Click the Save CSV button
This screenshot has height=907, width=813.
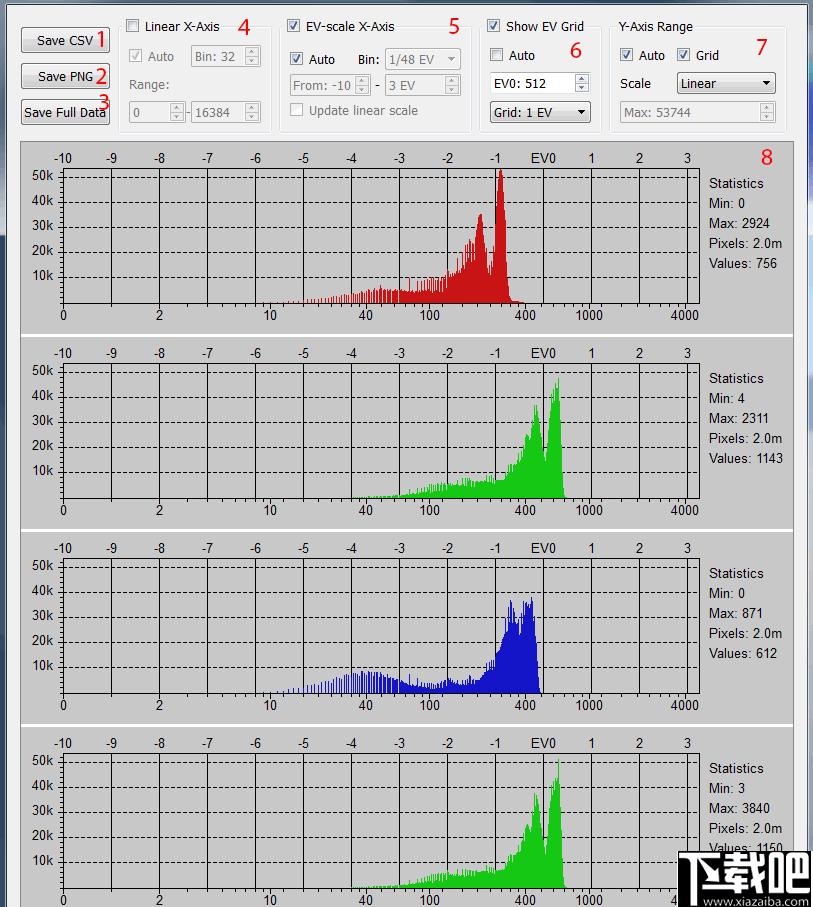click(x=65, y=40)
